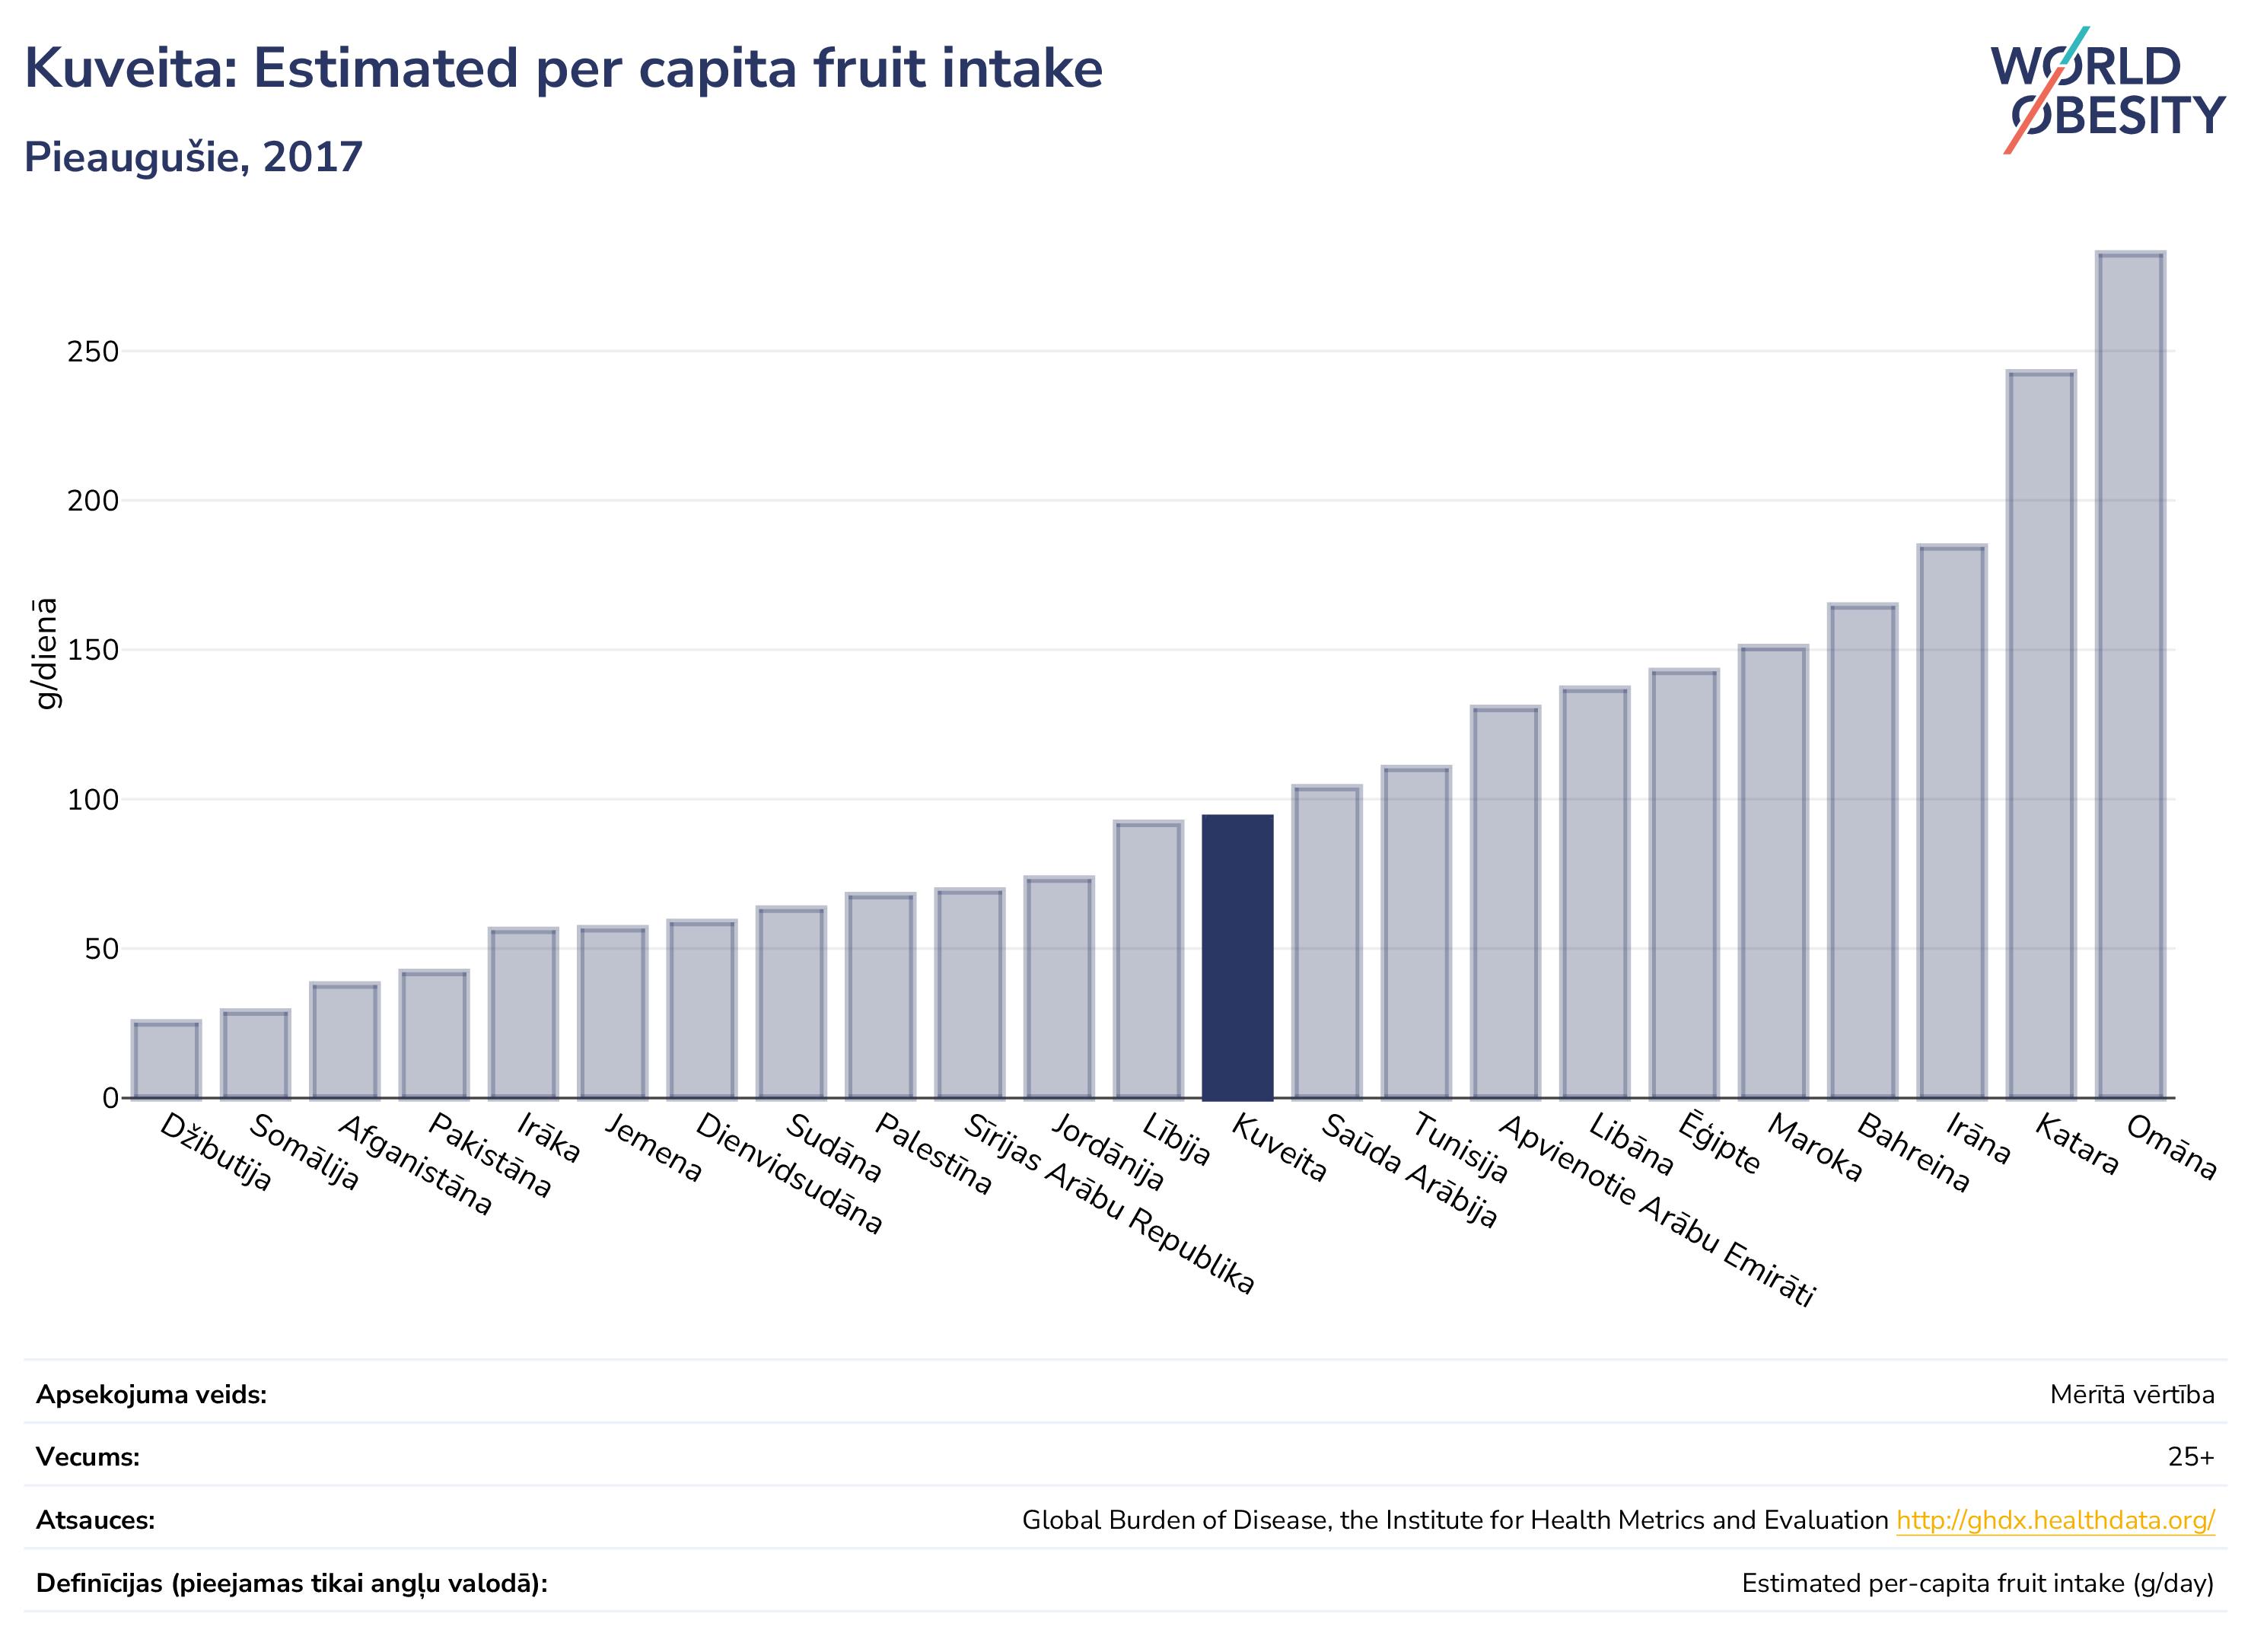
Task: Click the Pieaugušie, 2017 subtitle
Action: (193, 158)
